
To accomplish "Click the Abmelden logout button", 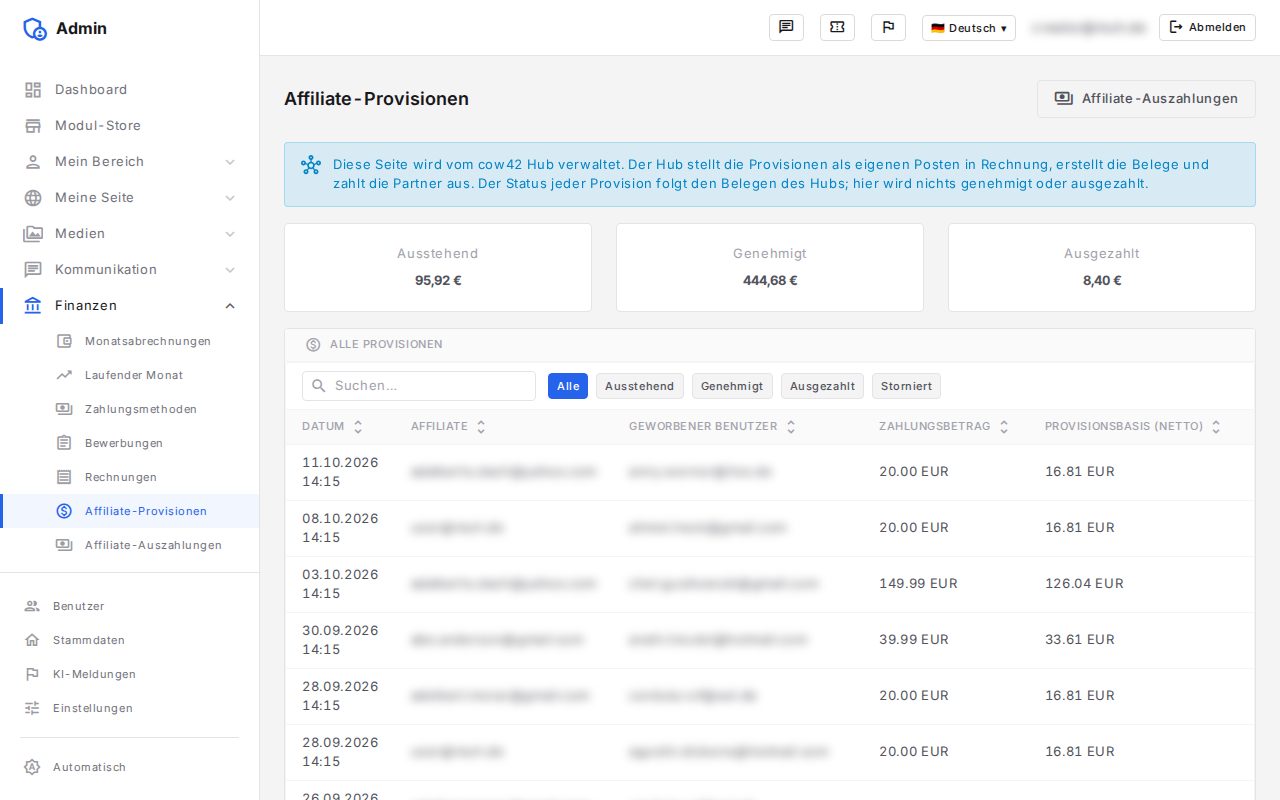I will (1207, 28).
